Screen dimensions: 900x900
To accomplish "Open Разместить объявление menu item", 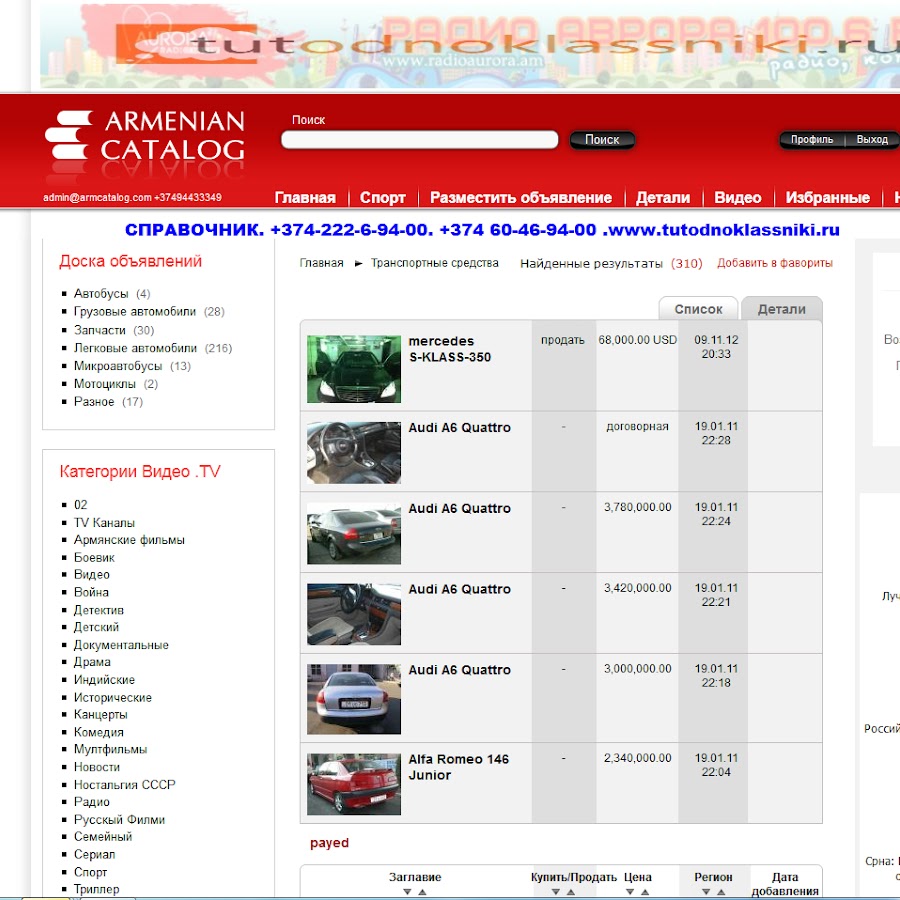I will click(521, 197).
